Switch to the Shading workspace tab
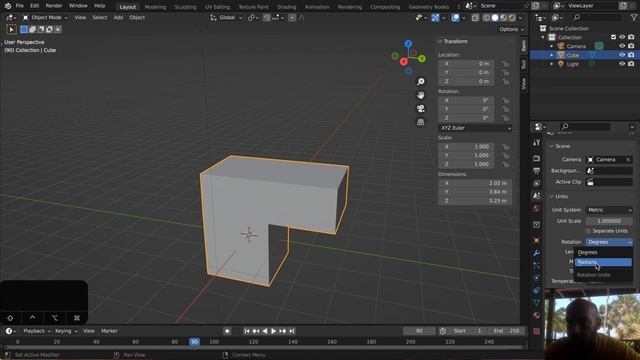 (x=287, y=7)
